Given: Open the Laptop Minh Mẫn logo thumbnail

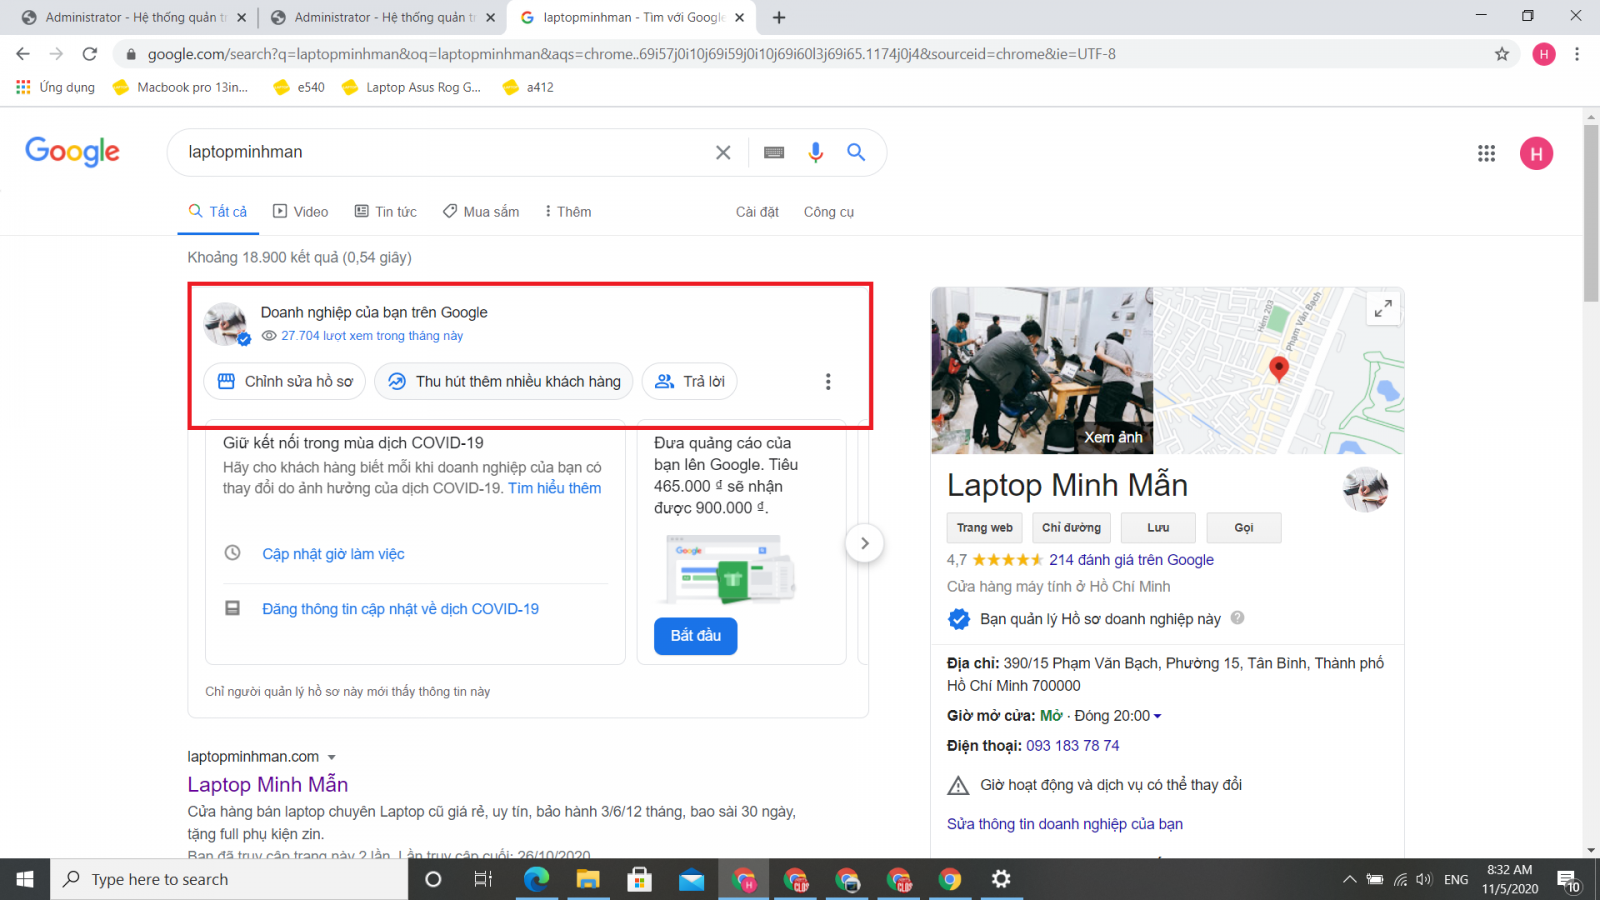Looking at the screenshot, I should (x=1365, y=489).
